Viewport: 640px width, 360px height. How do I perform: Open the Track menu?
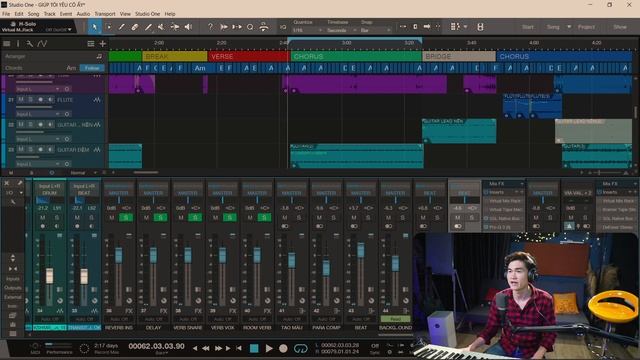(49, 14)
